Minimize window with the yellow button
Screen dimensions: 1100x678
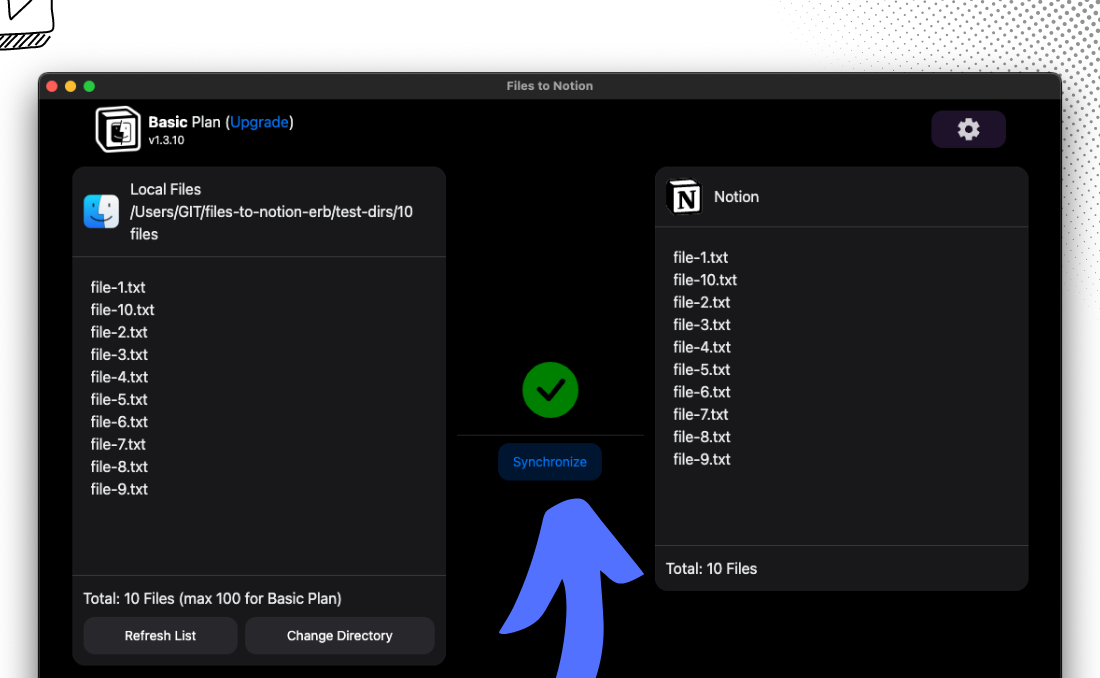(70, 86)
